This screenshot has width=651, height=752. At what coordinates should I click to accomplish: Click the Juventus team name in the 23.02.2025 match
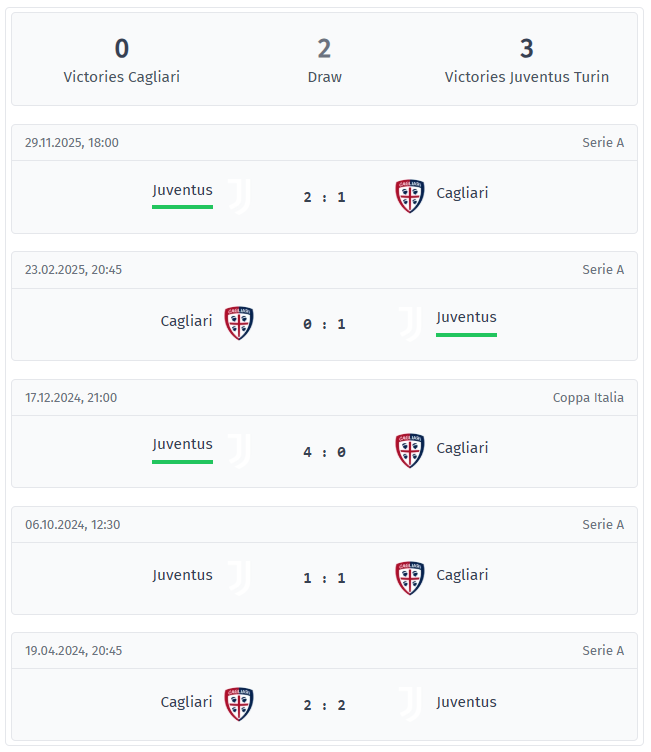466,317
